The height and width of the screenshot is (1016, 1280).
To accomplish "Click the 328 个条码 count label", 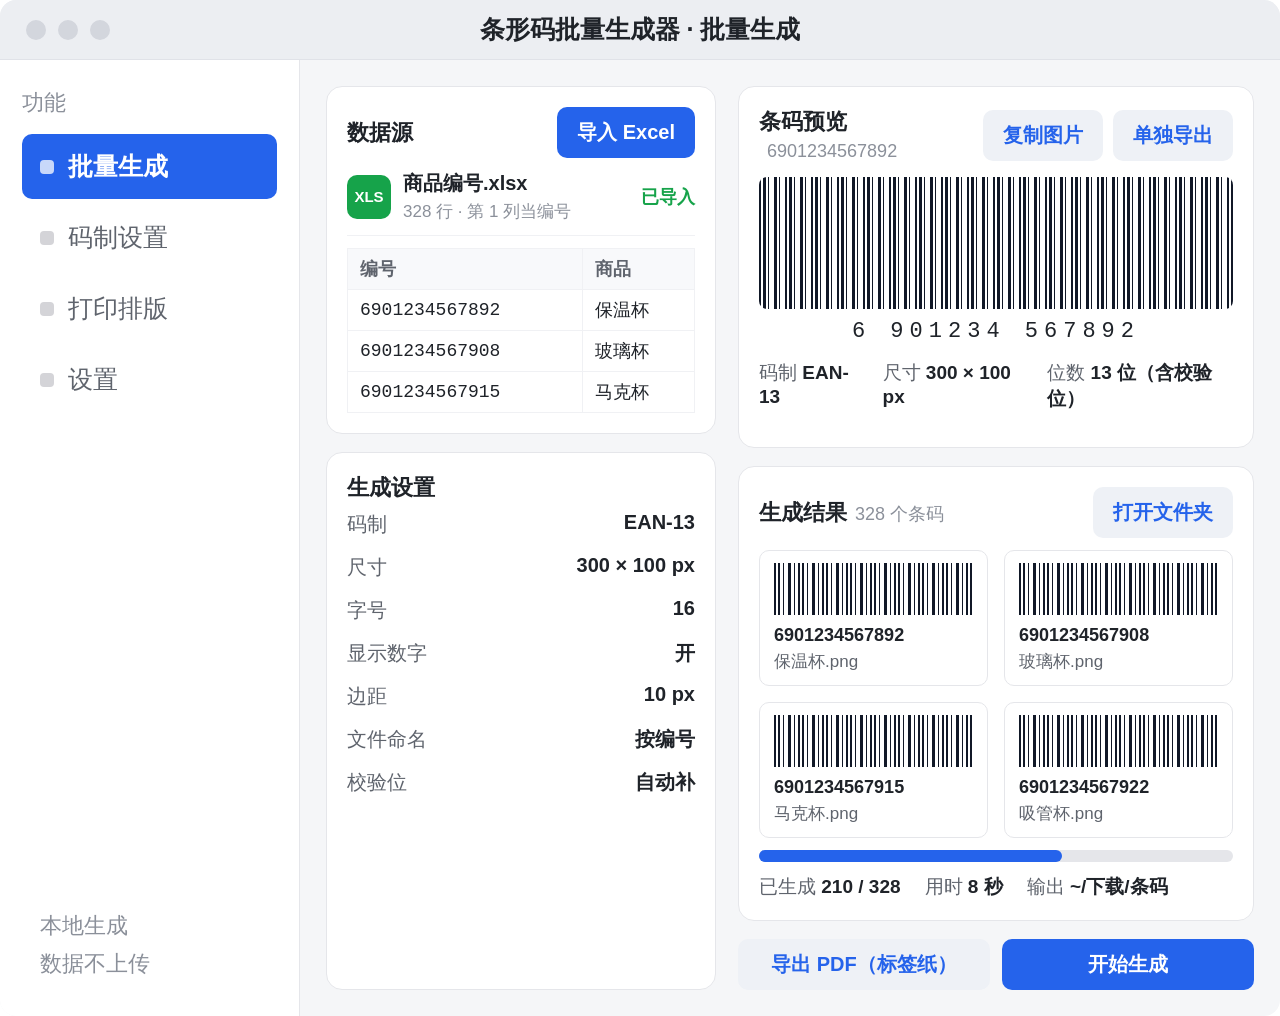I will 899,514.
